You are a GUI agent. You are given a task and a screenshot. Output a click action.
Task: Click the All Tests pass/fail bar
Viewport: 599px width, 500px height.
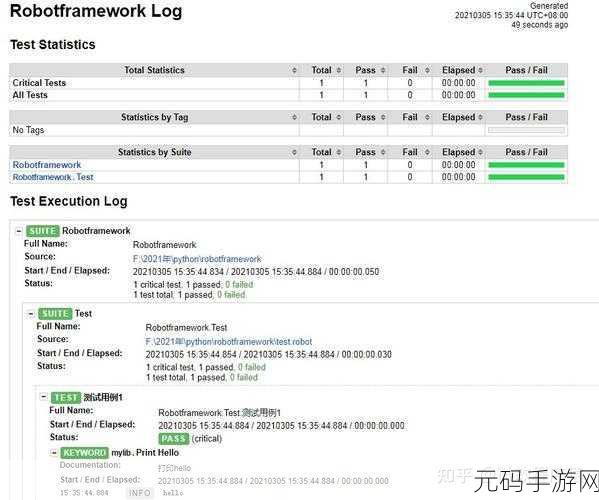(526, 95)
